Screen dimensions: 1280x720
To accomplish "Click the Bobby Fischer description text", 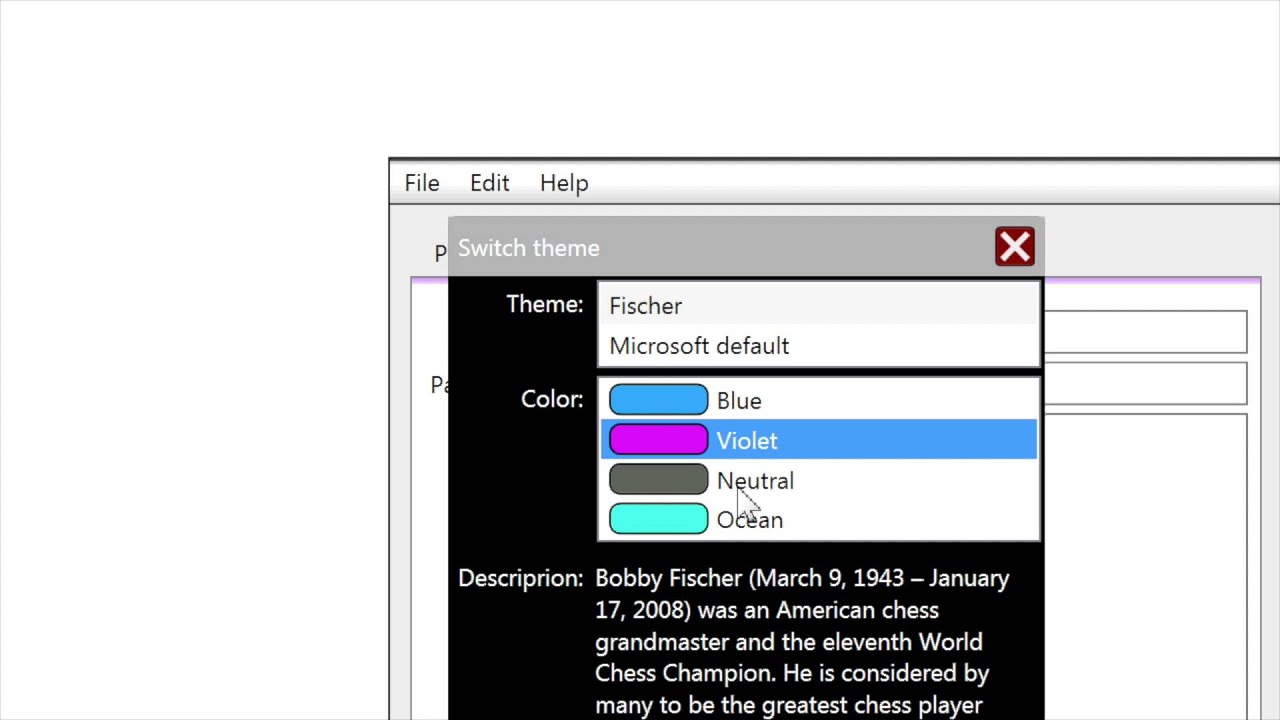I will (802, 641).
